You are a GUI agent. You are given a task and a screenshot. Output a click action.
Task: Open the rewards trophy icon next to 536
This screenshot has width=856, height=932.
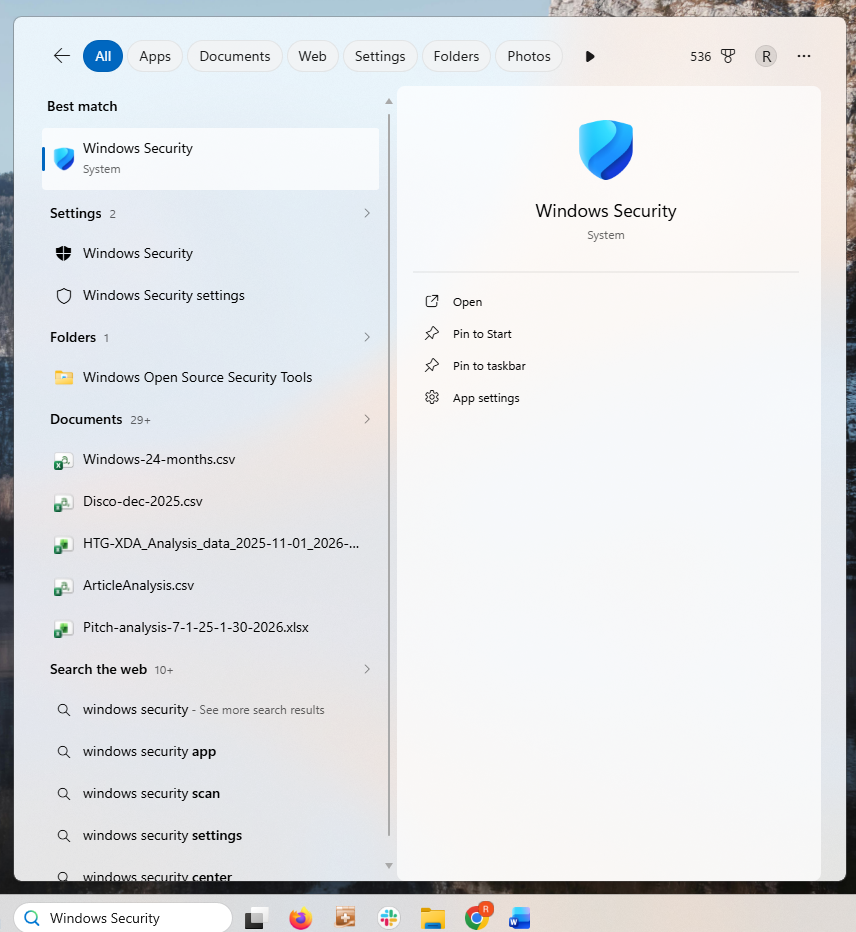pos(728,56)
